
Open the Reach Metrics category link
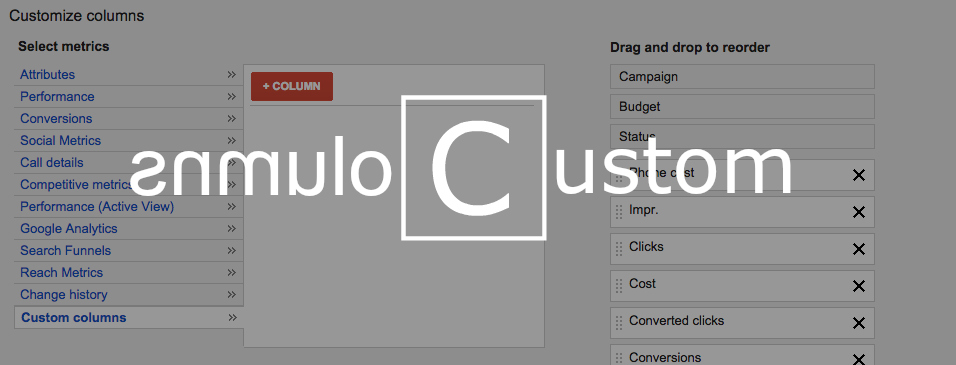pos(62,272)
